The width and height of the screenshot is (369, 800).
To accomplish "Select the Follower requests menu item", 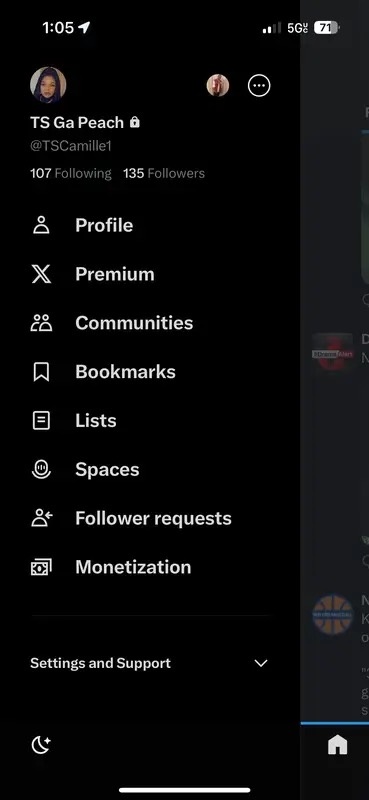I will point(153,518).
